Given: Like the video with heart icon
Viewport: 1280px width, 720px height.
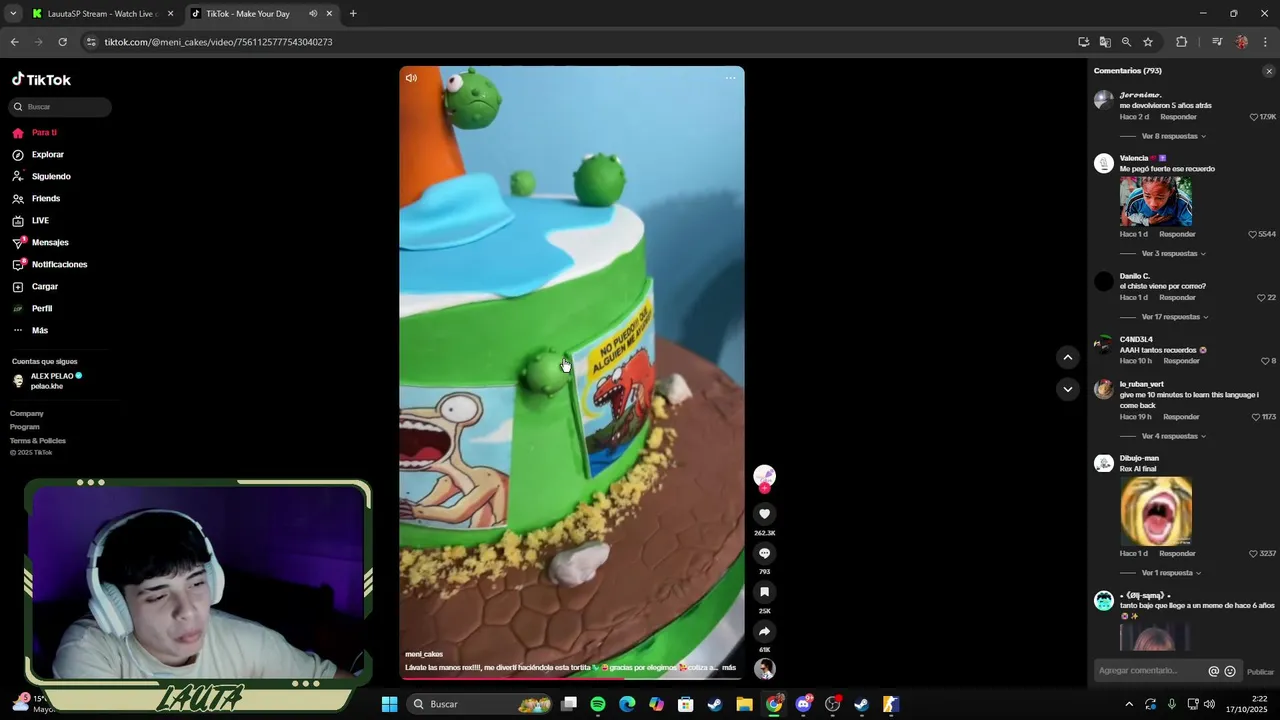Looking at the screenshot, I should coord(764,514).
